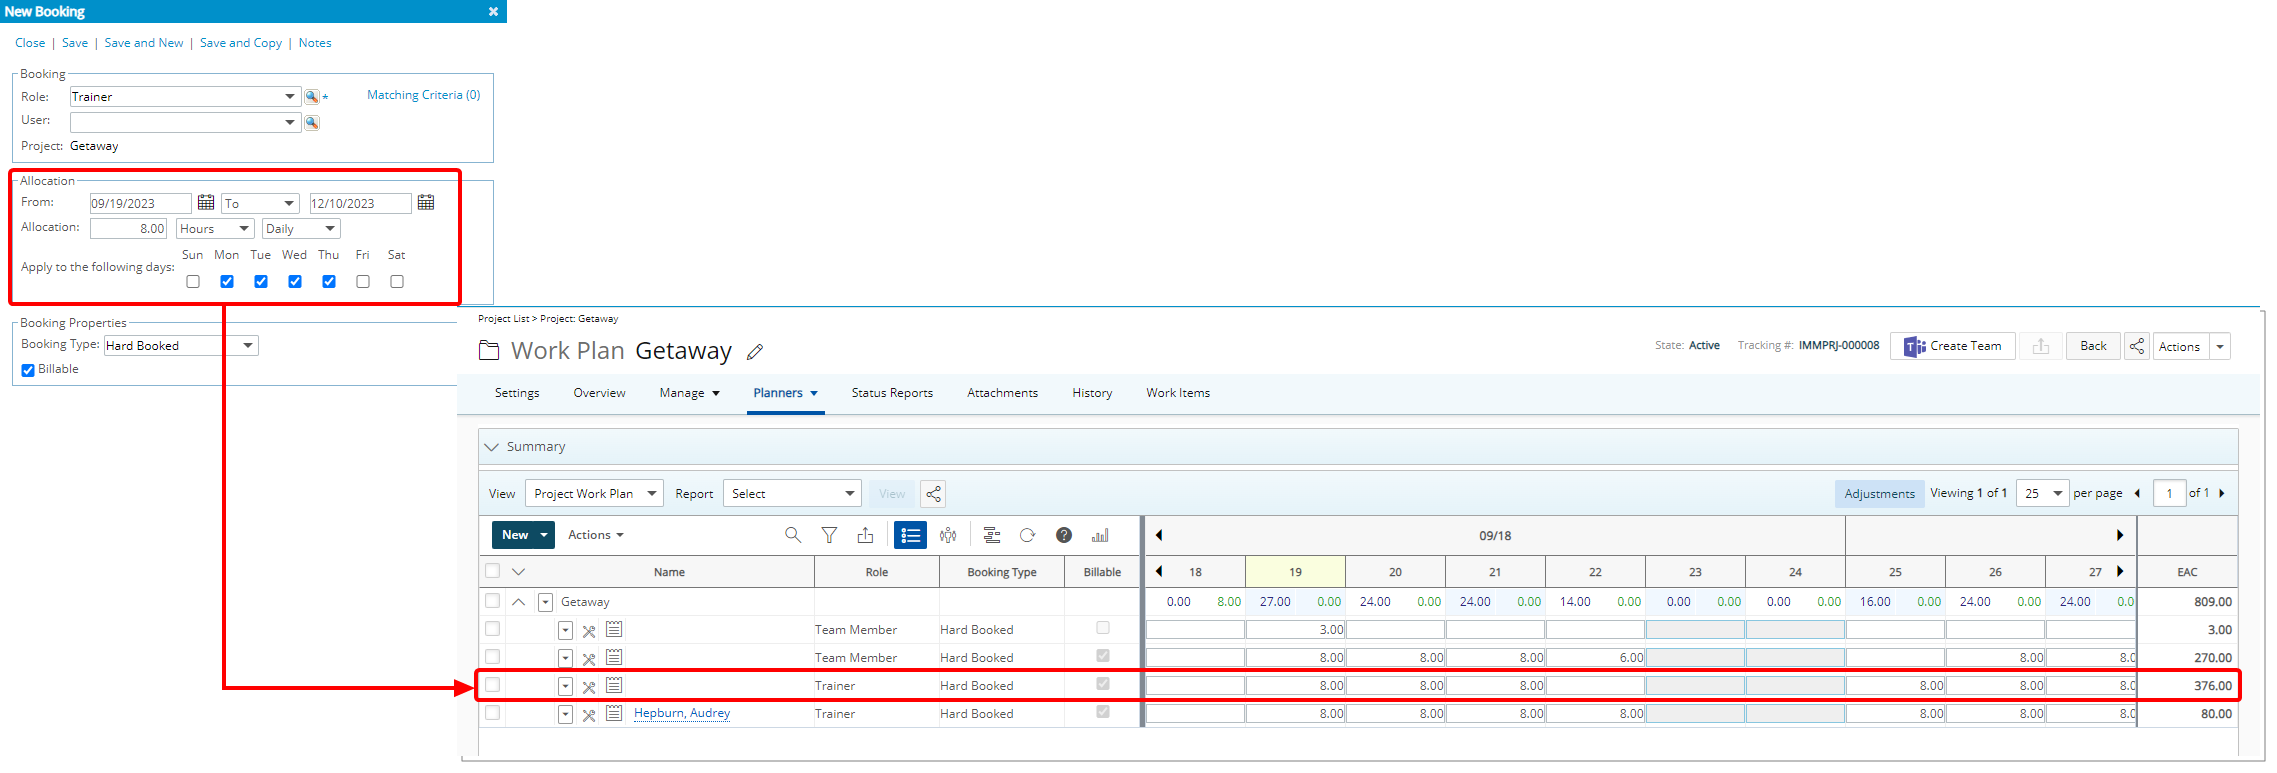
Task: Open search in Work Plan toolbar
Action: coord(793,535)
